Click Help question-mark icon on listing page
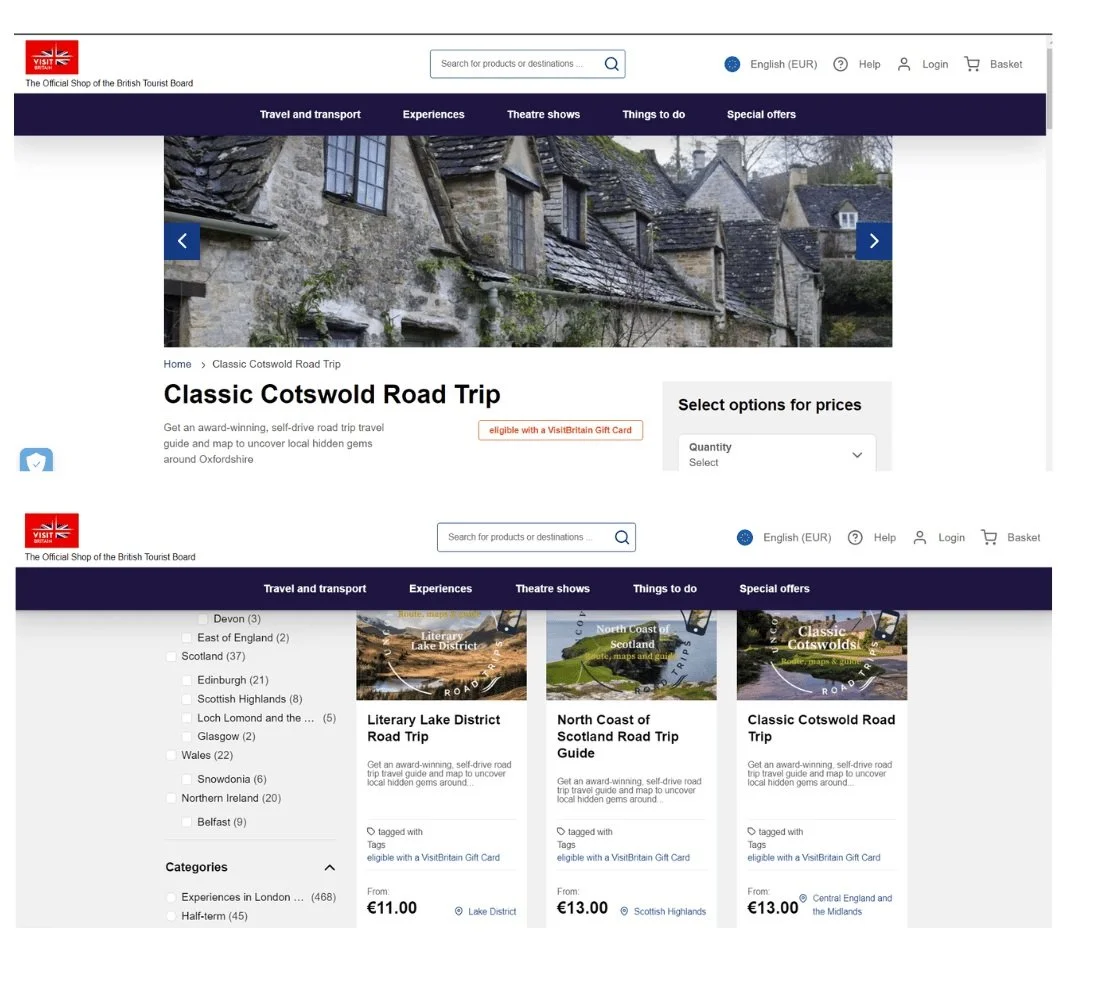The width and height of the screenshot is (1104, 982). [x=855, y=537]
